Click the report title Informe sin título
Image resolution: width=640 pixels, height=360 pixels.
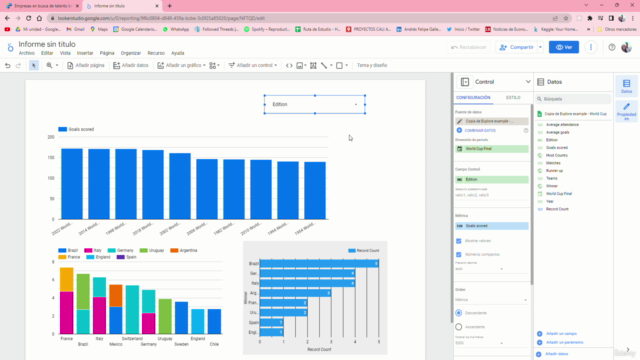point(47,44)
